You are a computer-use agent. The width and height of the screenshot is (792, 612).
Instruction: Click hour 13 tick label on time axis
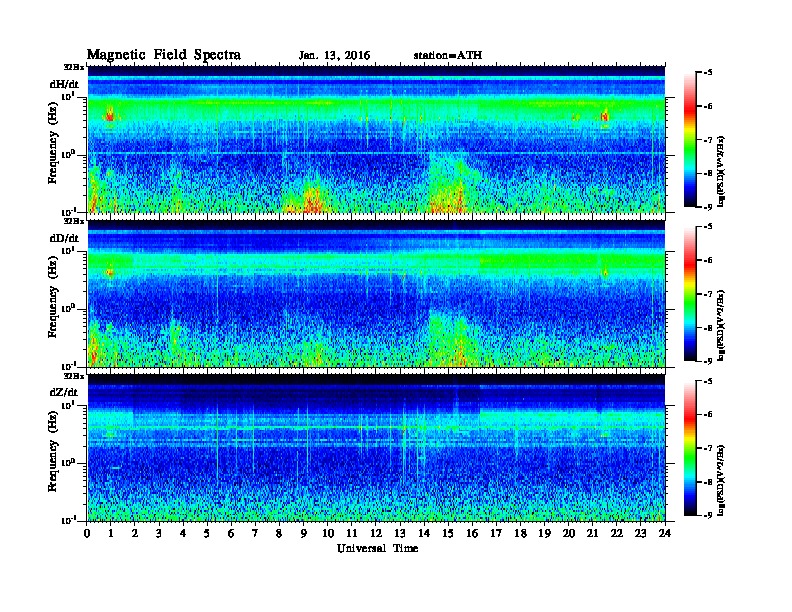pos(400,533)
